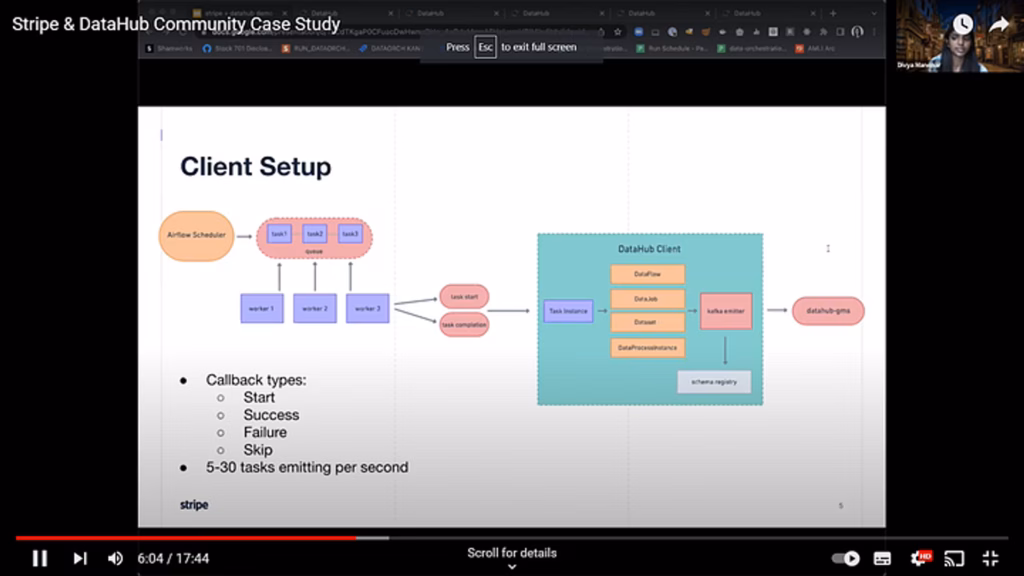Expand the Scroll for details chevron
Screen dimensions: 1024x576
click(x=511, y=566)
